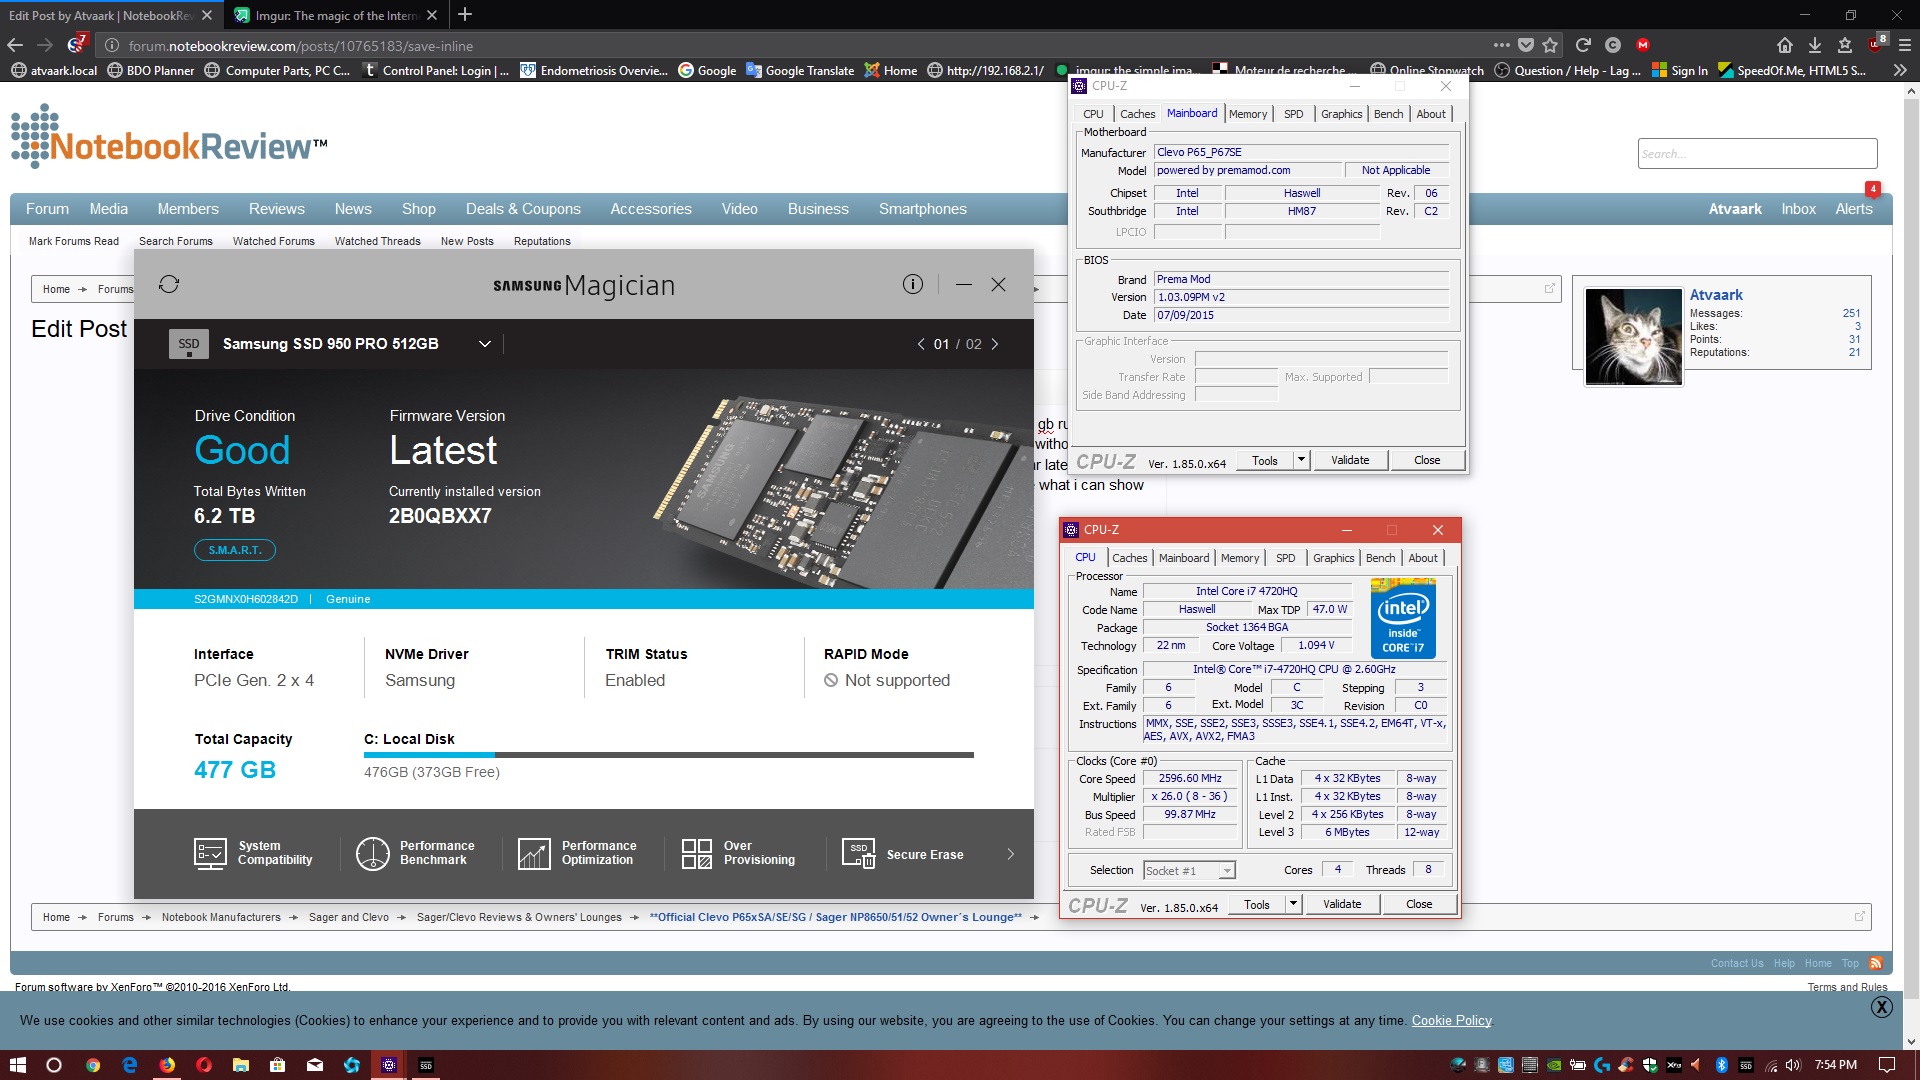The height and width of the screenshot is (1080, 1920).
Task: Show more bookmarks with double chevron
Action: click(x=1900, y=70)
